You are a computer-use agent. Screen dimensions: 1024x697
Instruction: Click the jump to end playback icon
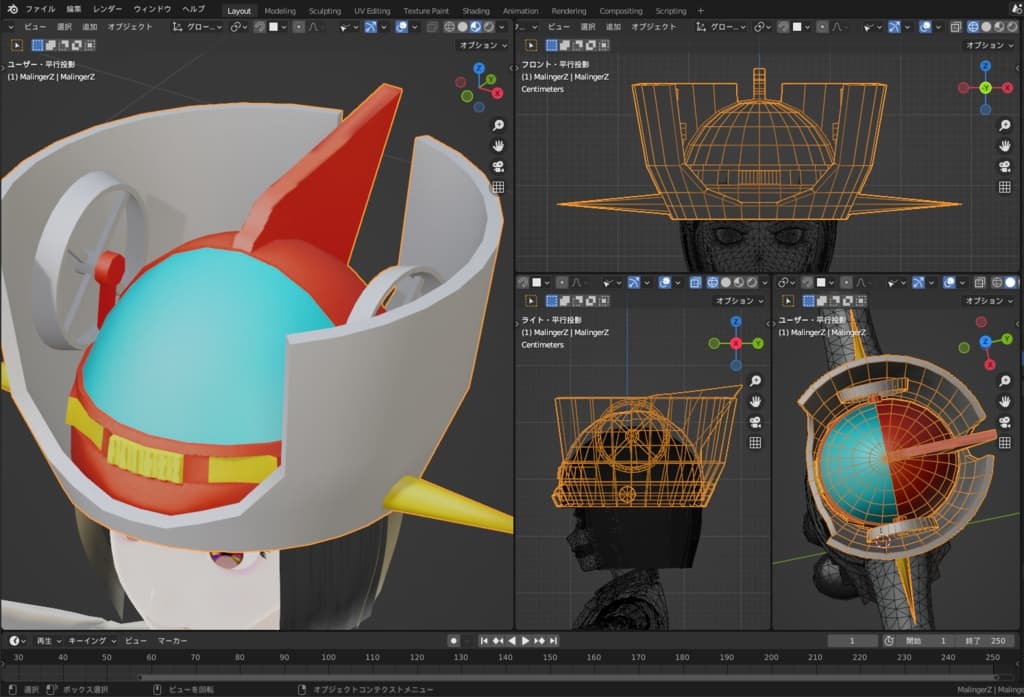point(553,640)
